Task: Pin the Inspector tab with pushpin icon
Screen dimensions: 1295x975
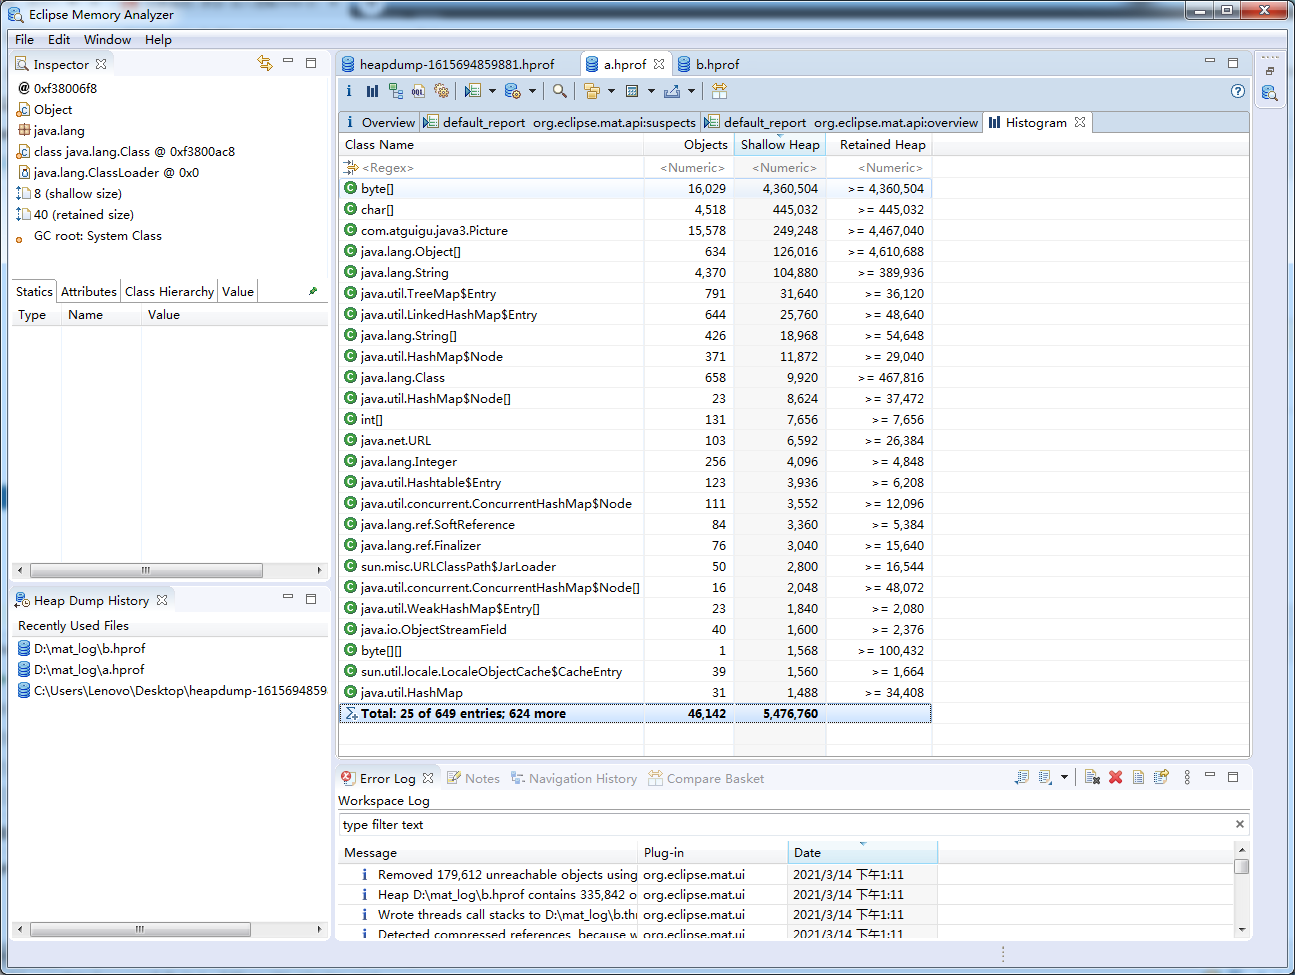Action: coord(313,291)
